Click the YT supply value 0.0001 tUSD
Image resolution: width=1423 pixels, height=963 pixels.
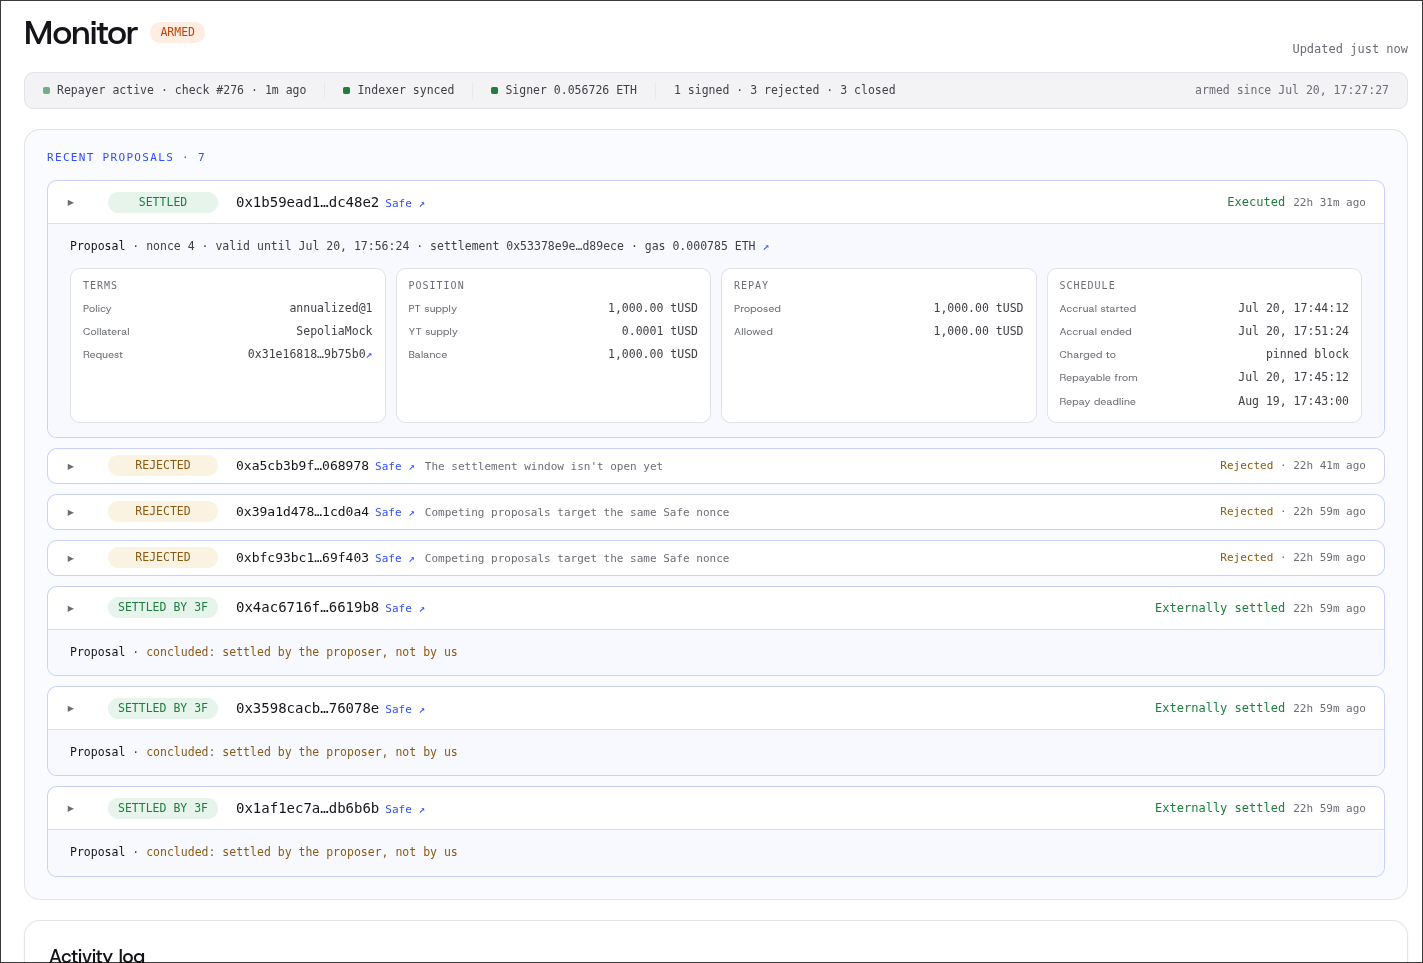(660, 331)
